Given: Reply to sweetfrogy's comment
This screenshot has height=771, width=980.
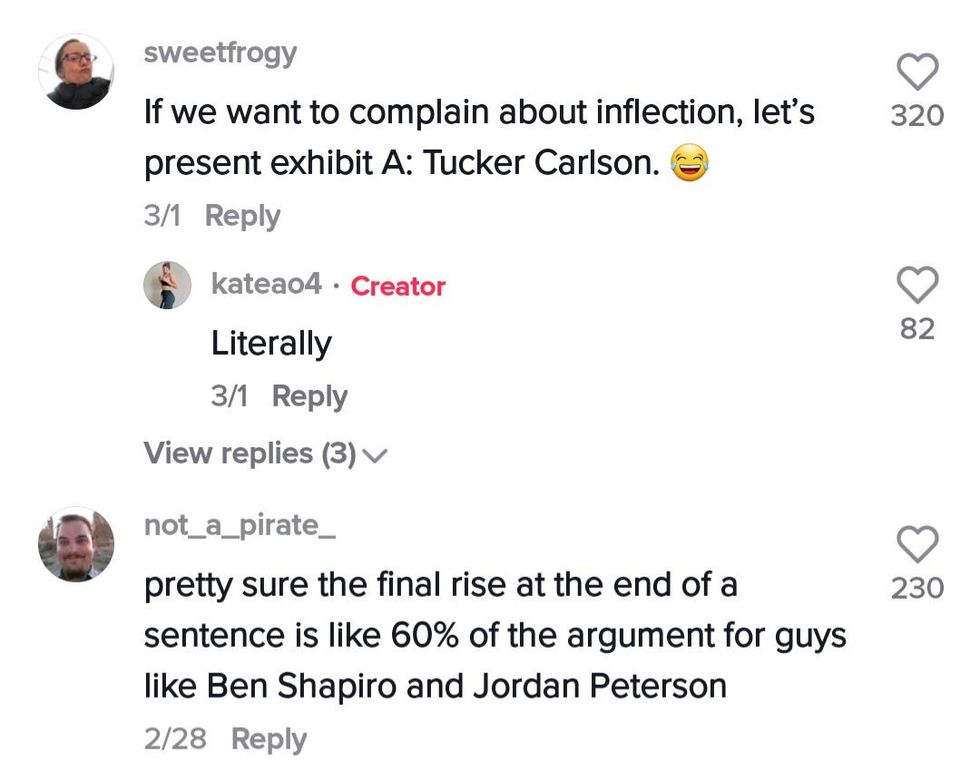Looking at the screenshot, I should point(242,216).
